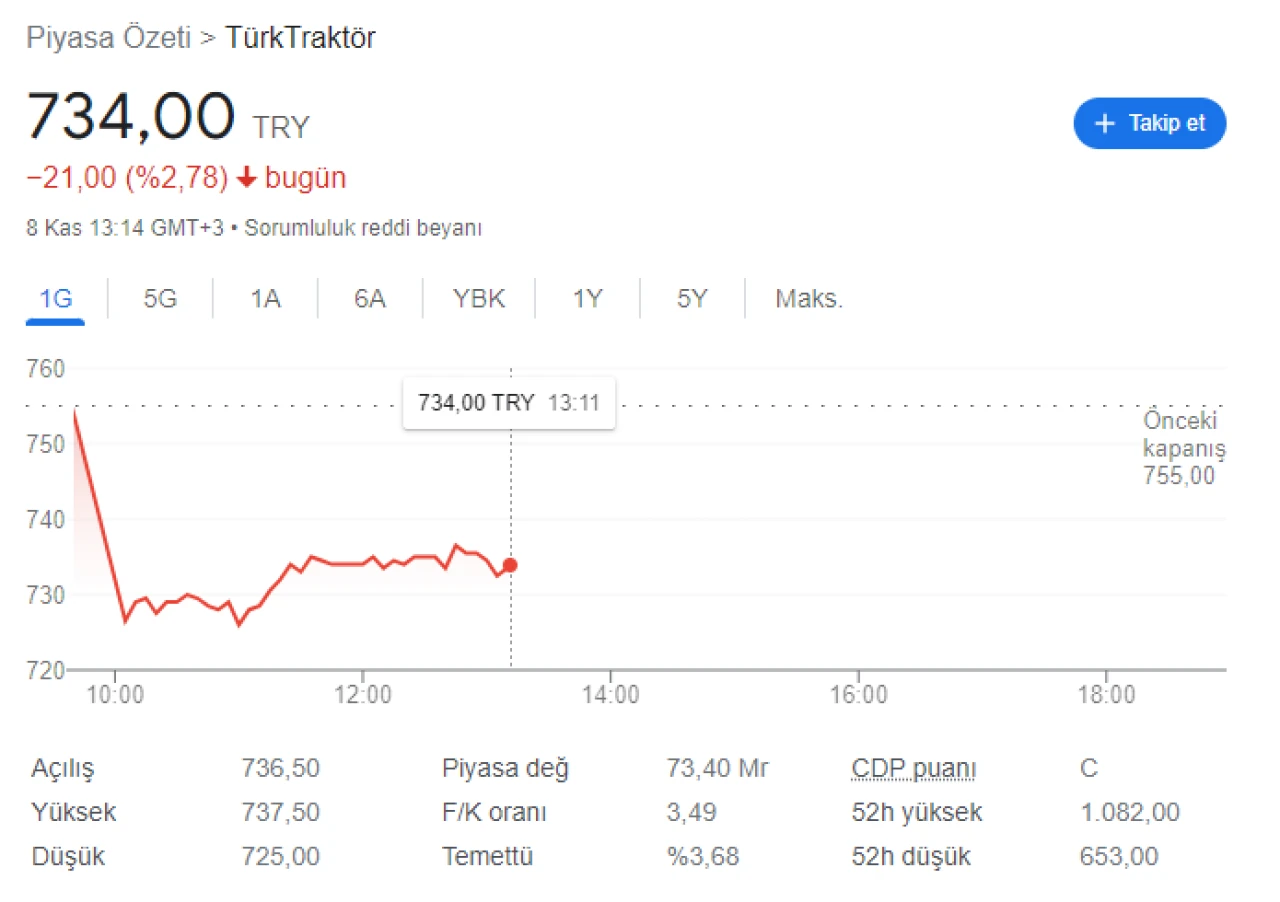This screenshot has height=902, width=1280.
Task: Switch to the 5G time range tab
Action: pos(160,299)
